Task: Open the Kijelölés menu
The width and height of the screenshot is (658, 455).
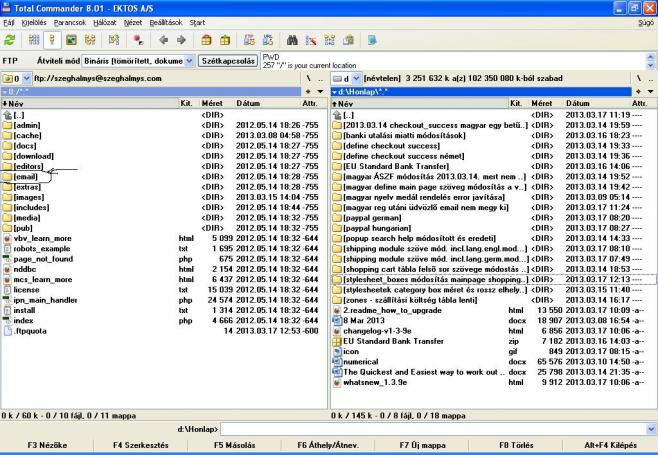Action: point(34,23)
